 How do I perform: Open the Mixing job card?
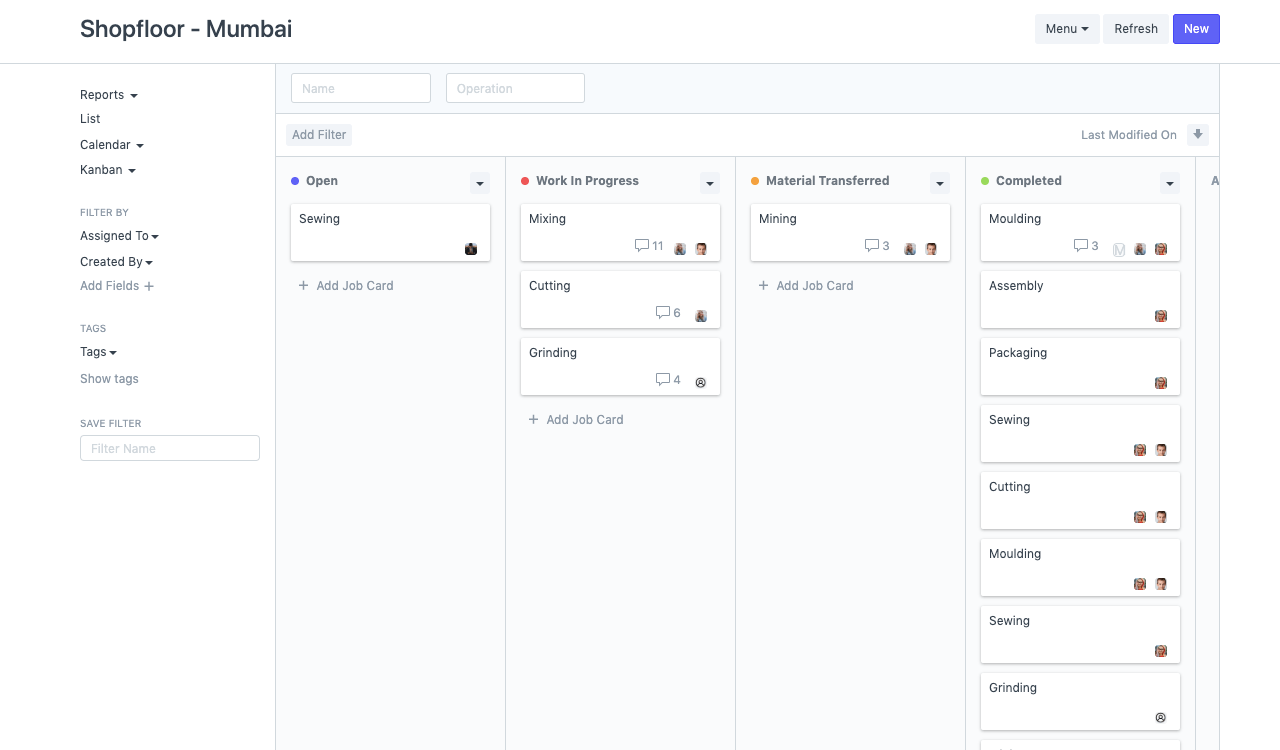click(620, 232)
